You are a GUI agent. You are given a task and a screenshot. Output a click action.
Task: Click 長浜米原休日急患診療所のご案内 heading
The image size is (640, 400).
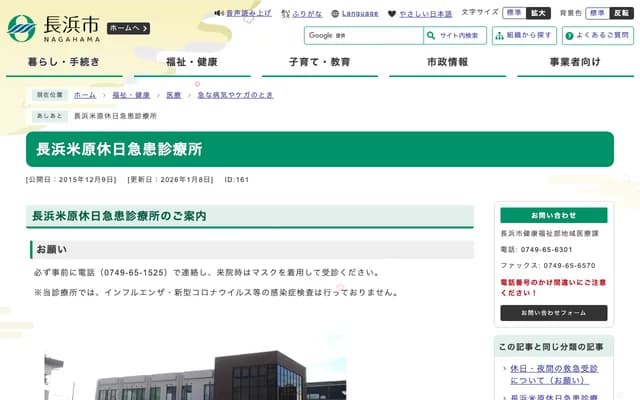pos(250,216)
